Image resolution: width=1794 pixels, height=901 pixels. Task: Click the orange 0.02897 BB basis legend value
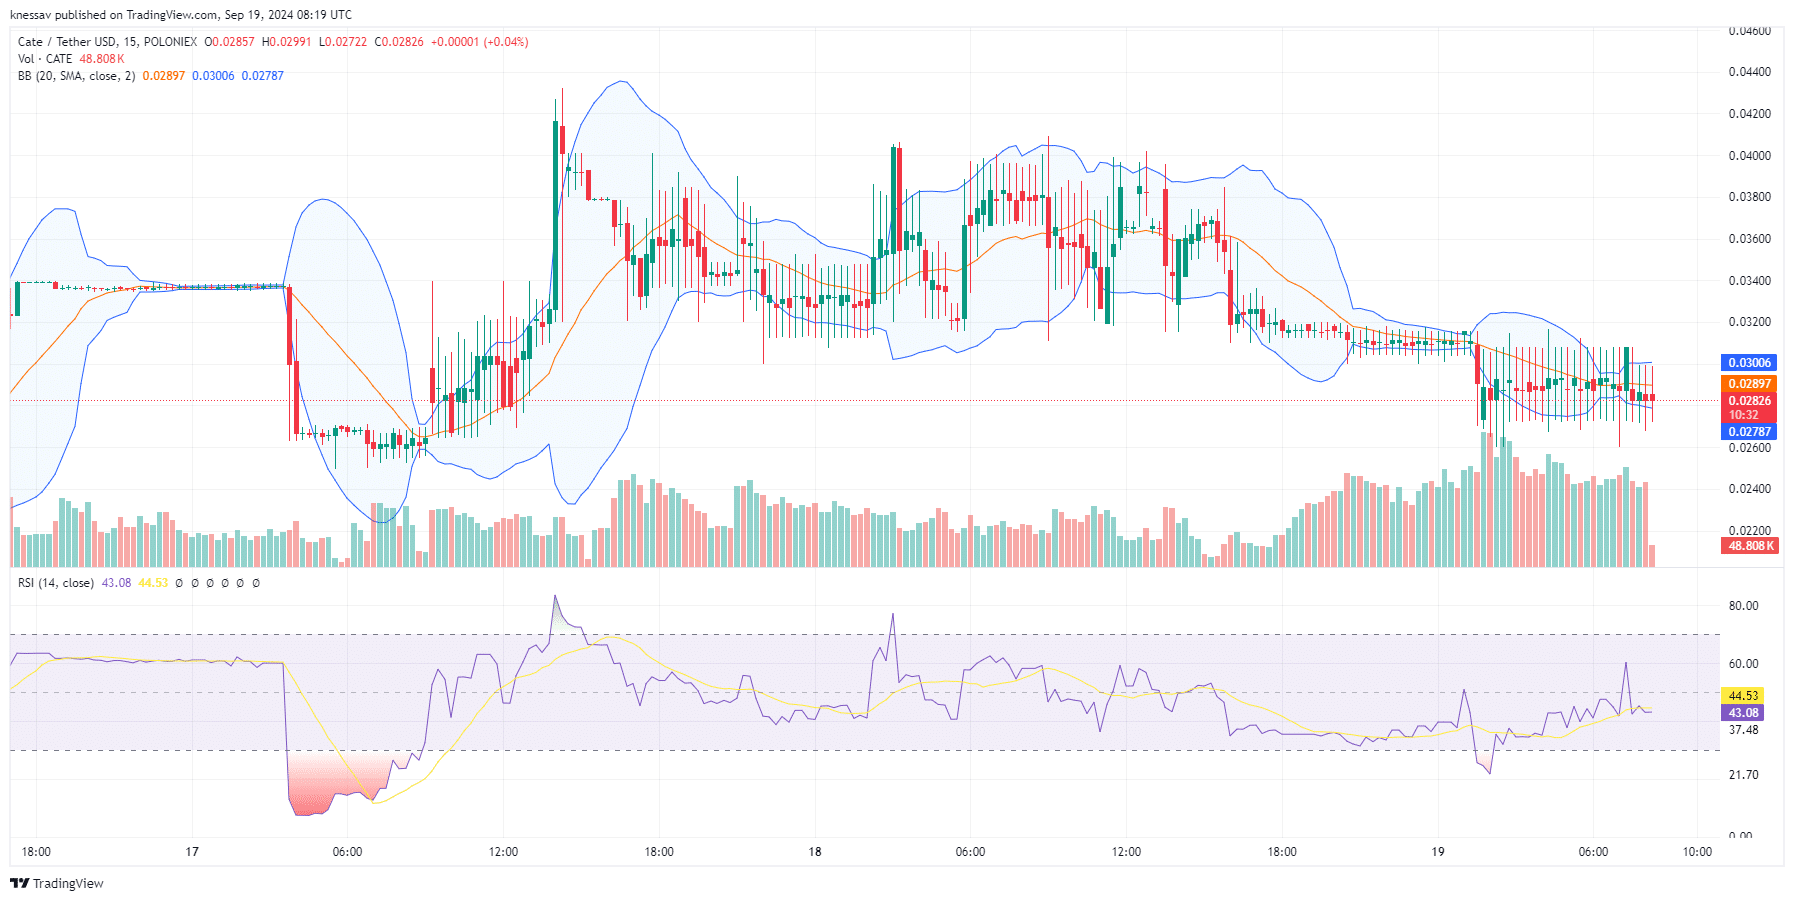[x=164, y=76]
